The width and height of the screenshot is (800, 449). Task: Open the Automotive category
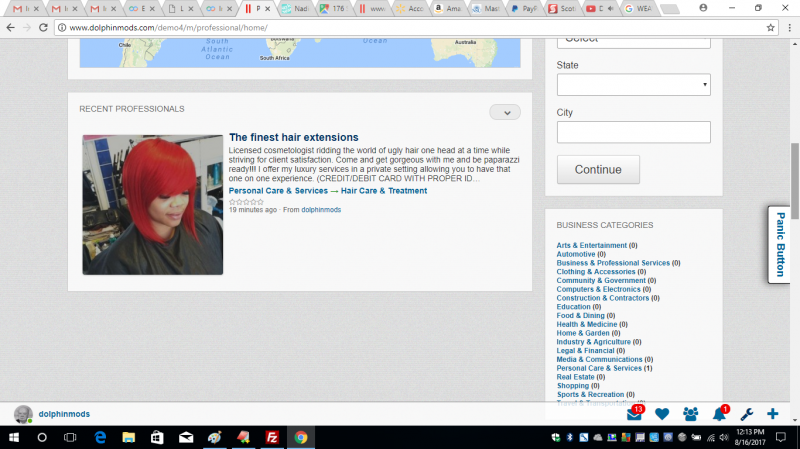[576, 254]
